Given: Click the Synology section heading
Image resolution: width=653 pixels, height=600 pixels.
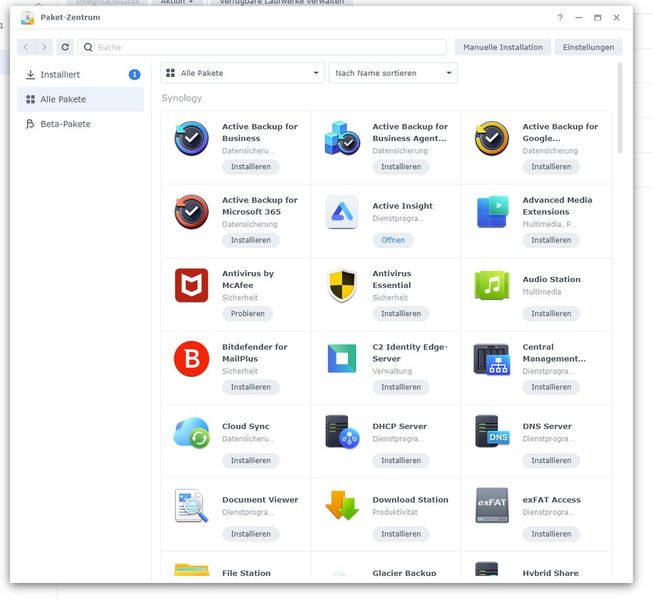Looking at the screenshot, I should point(182,98).
